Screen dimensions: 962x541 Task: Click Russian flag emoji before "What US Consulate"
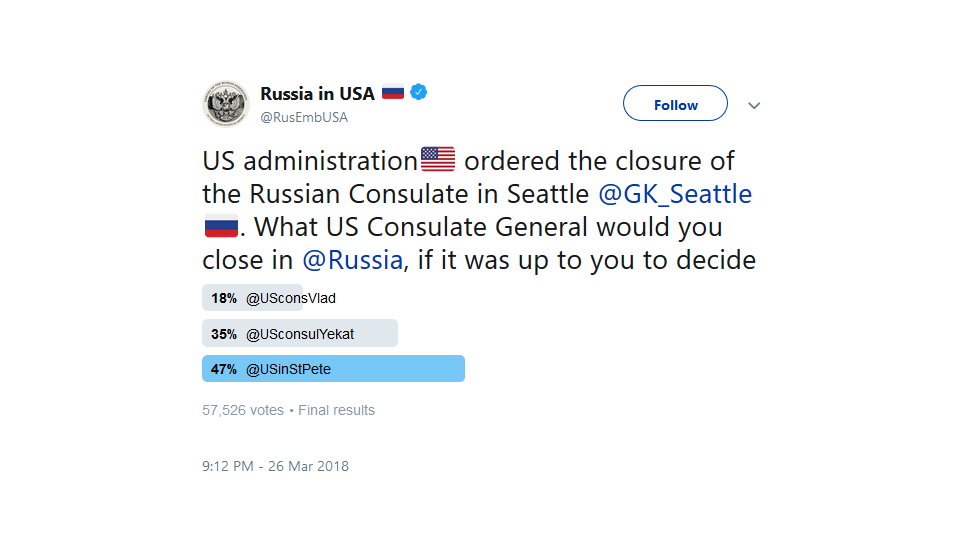pos(221,226)
